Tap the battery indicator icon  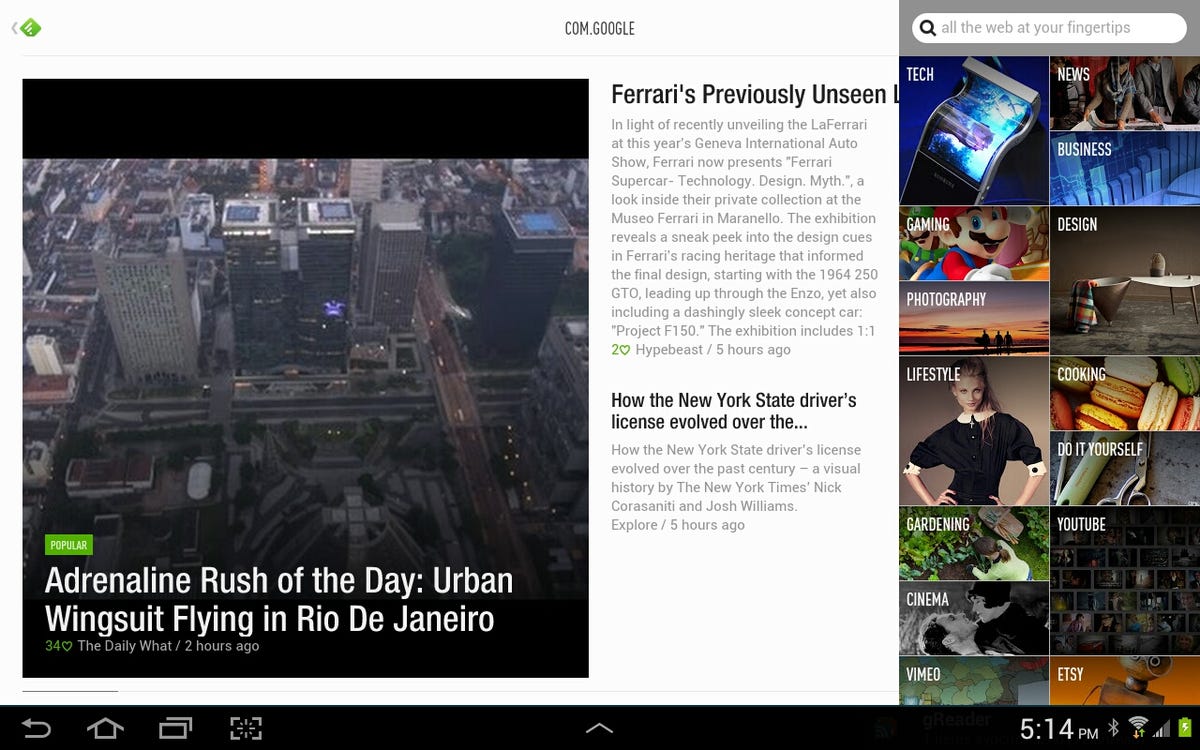1186,727
